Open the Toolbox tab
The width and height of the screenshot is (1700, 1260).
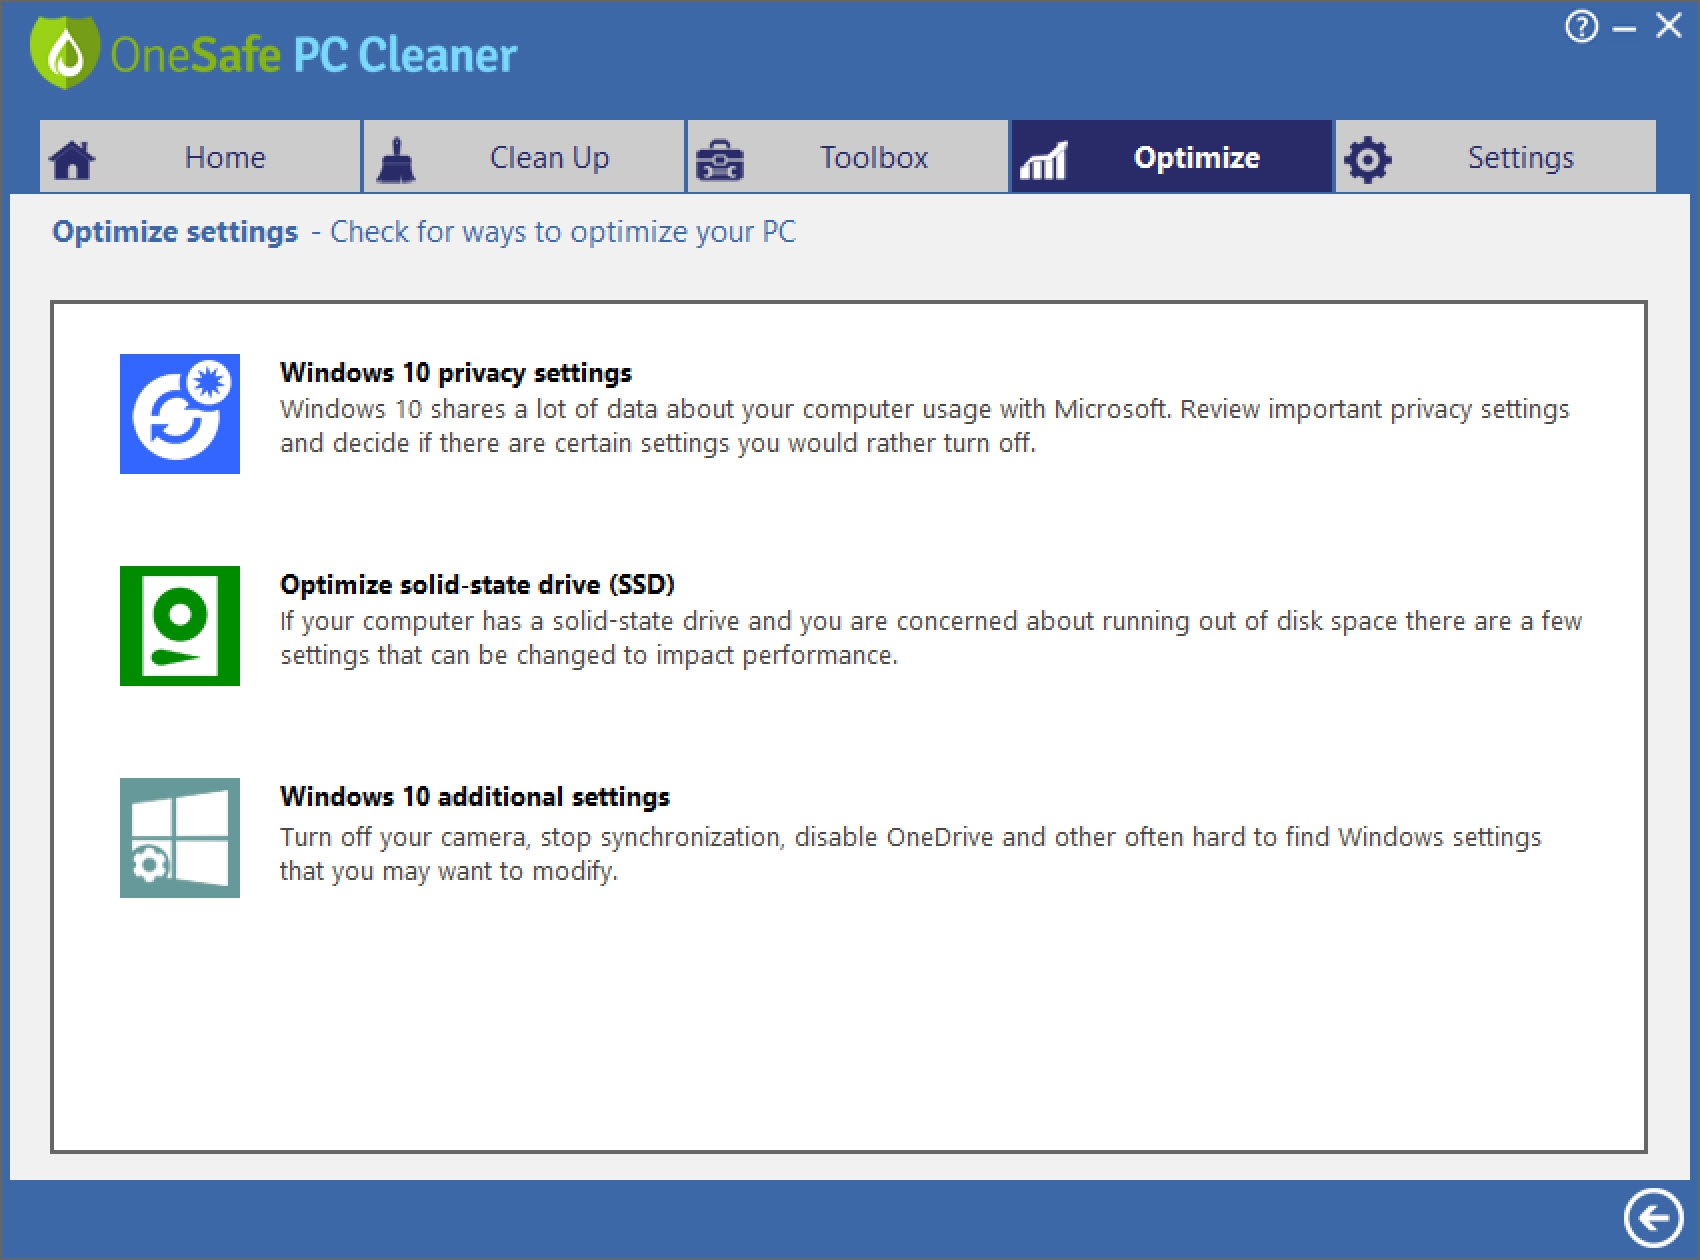(x=848, y=156)
